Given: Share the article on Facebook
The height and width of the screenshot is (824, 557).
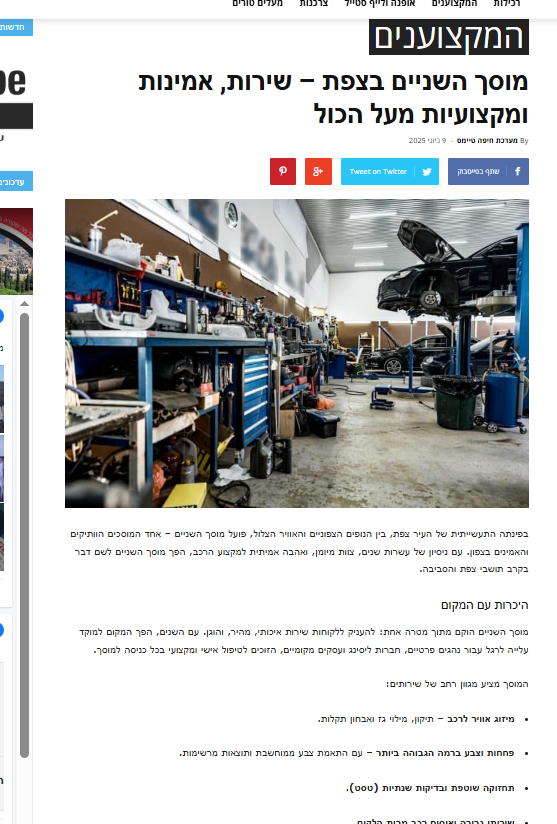Looking at the screenshot, I should (x=488, y=171).
